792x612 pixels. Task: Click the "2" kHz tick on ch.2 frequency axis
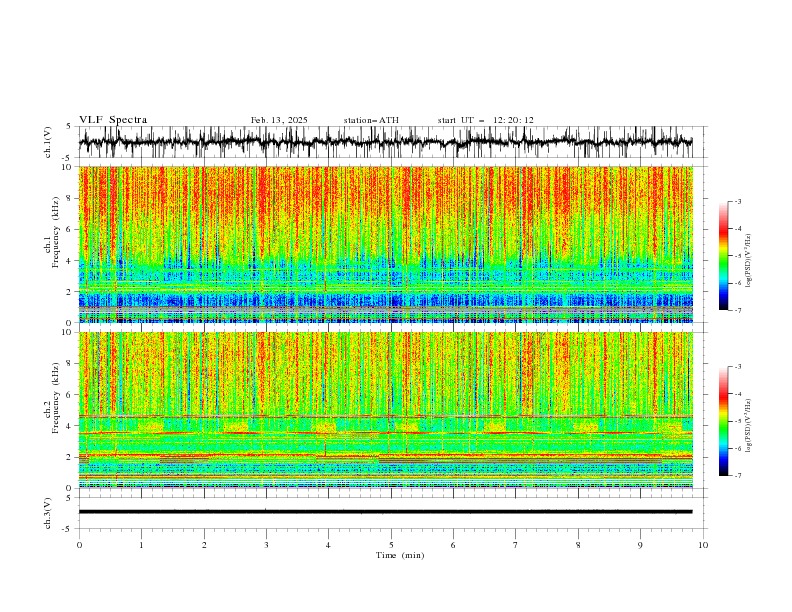coord(70,457)
